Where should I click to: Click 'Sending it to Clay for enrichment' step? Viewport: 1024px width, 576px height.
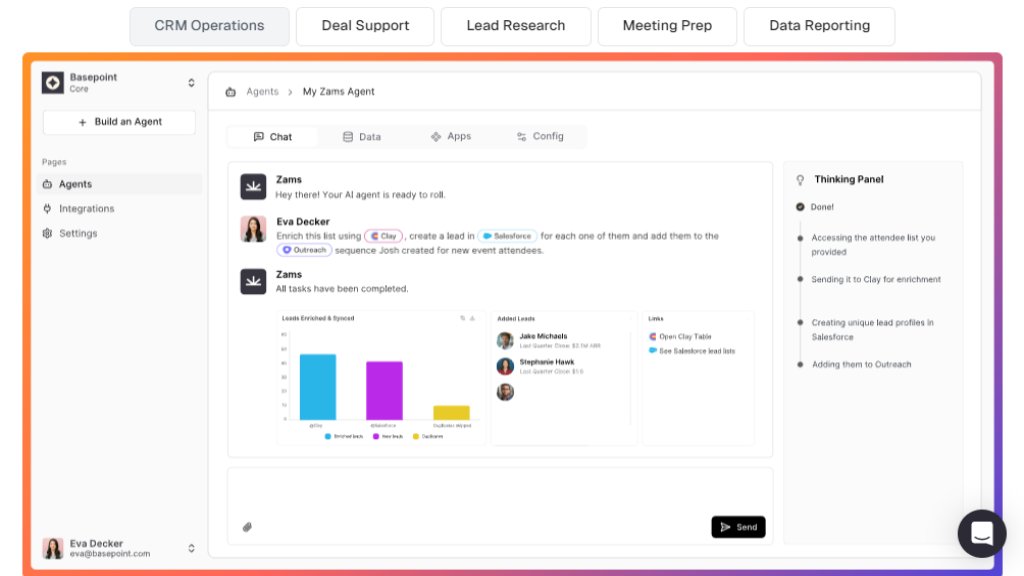[x=876, y=280]
